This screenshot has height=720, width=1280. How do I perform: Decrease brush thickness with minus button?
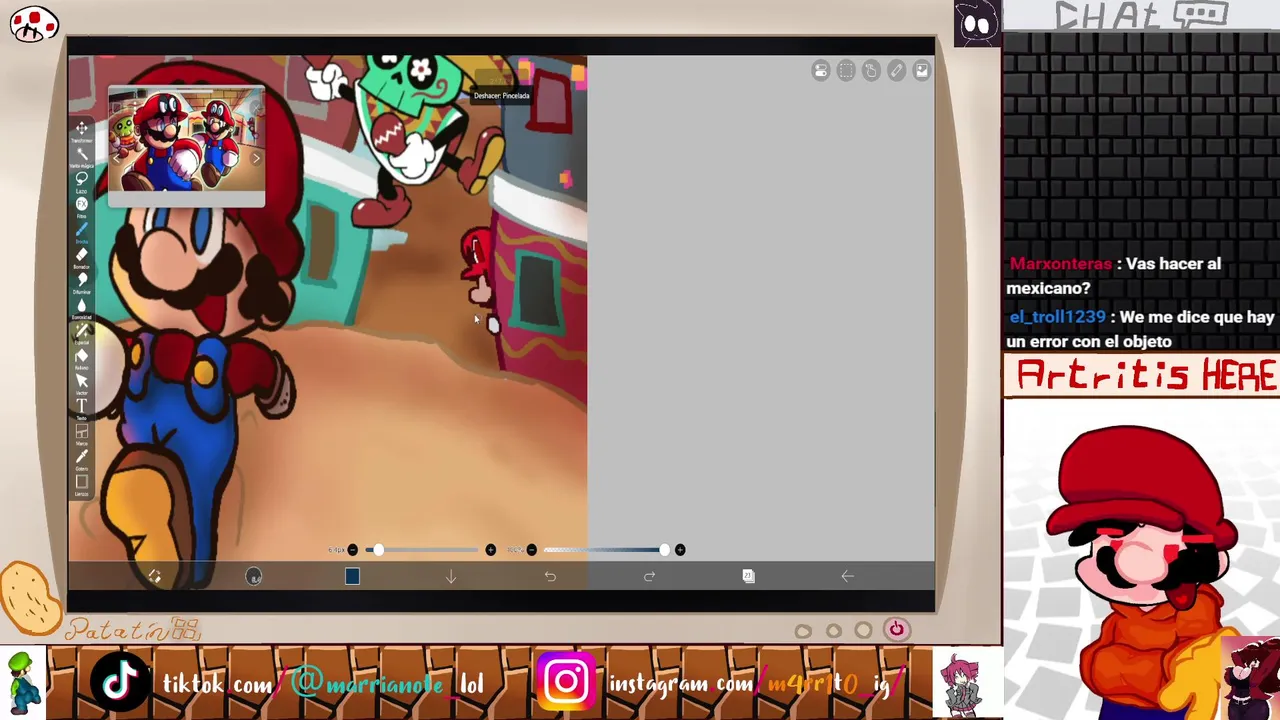coord(352,550)
